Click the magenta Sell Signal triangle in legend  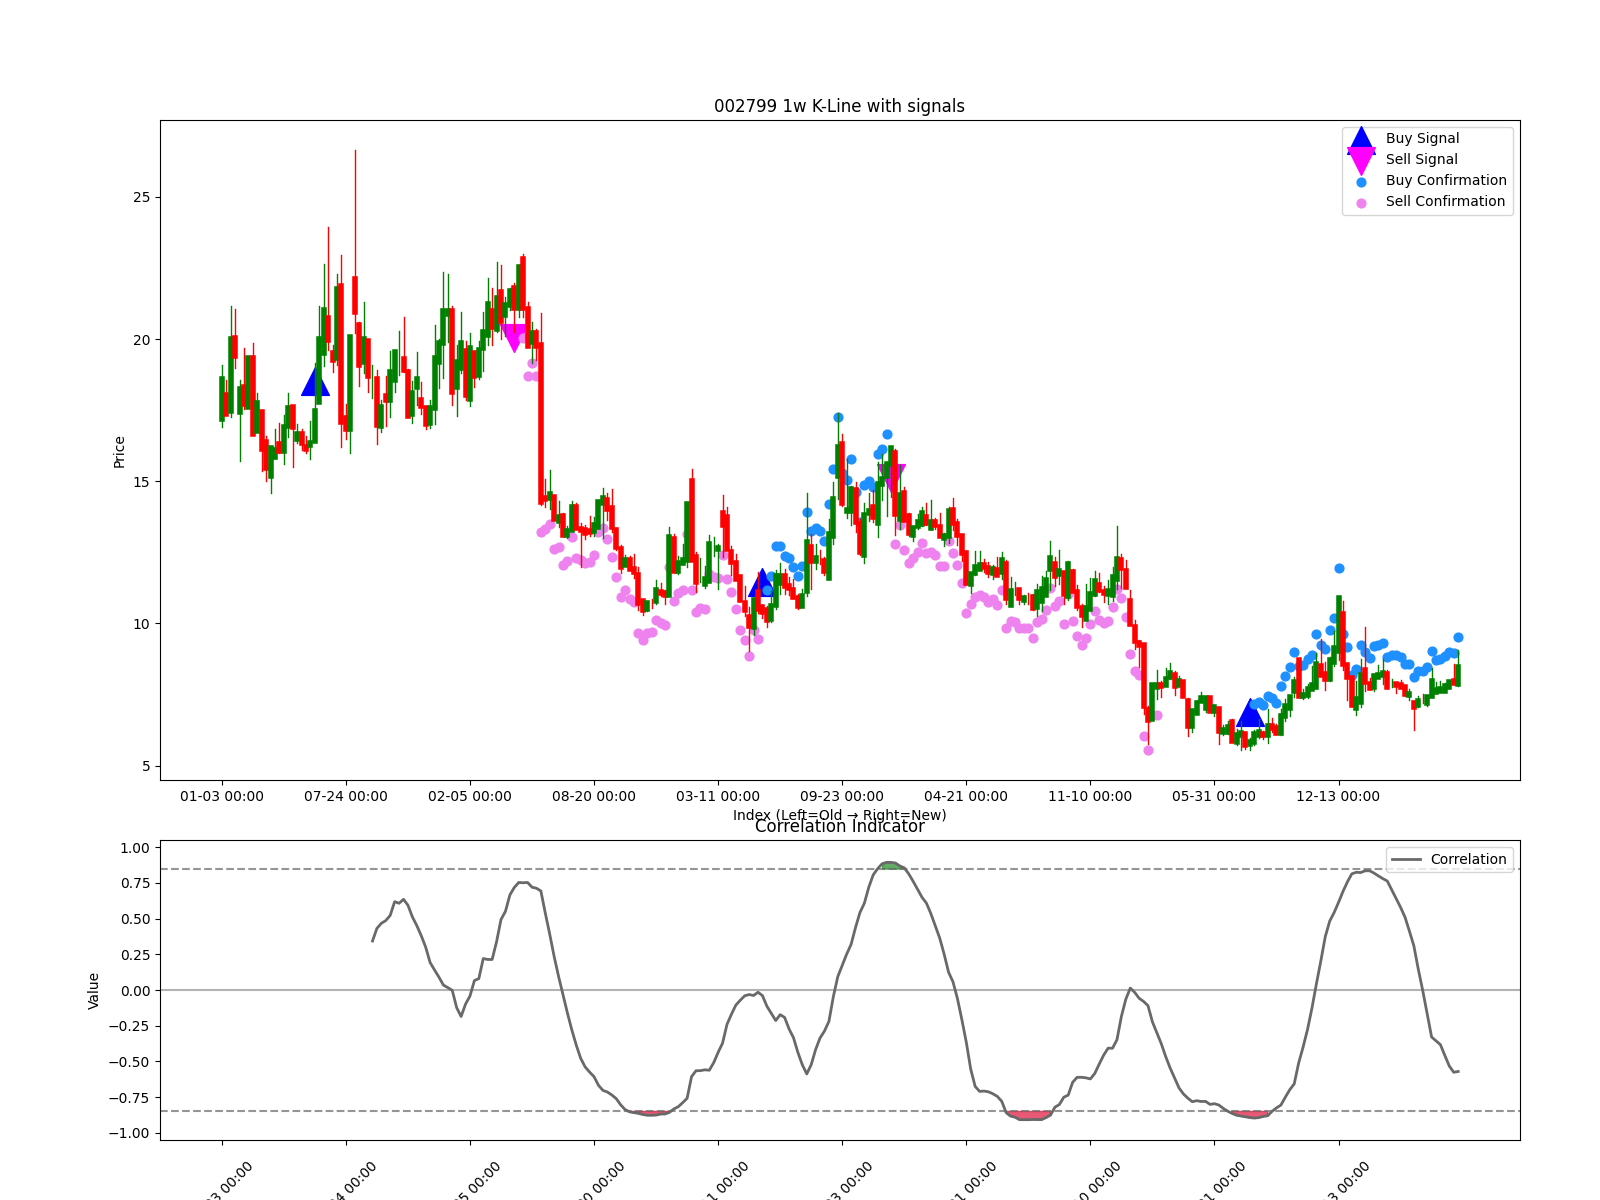(x=1361, y=160)
